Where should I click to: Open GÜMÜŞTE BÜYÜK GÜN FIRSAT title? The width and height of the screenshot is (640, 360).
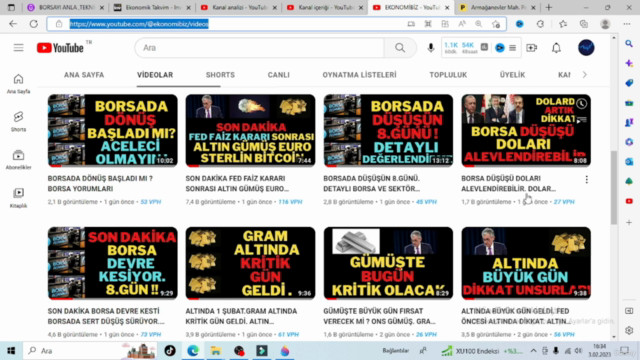coord(379,316)
